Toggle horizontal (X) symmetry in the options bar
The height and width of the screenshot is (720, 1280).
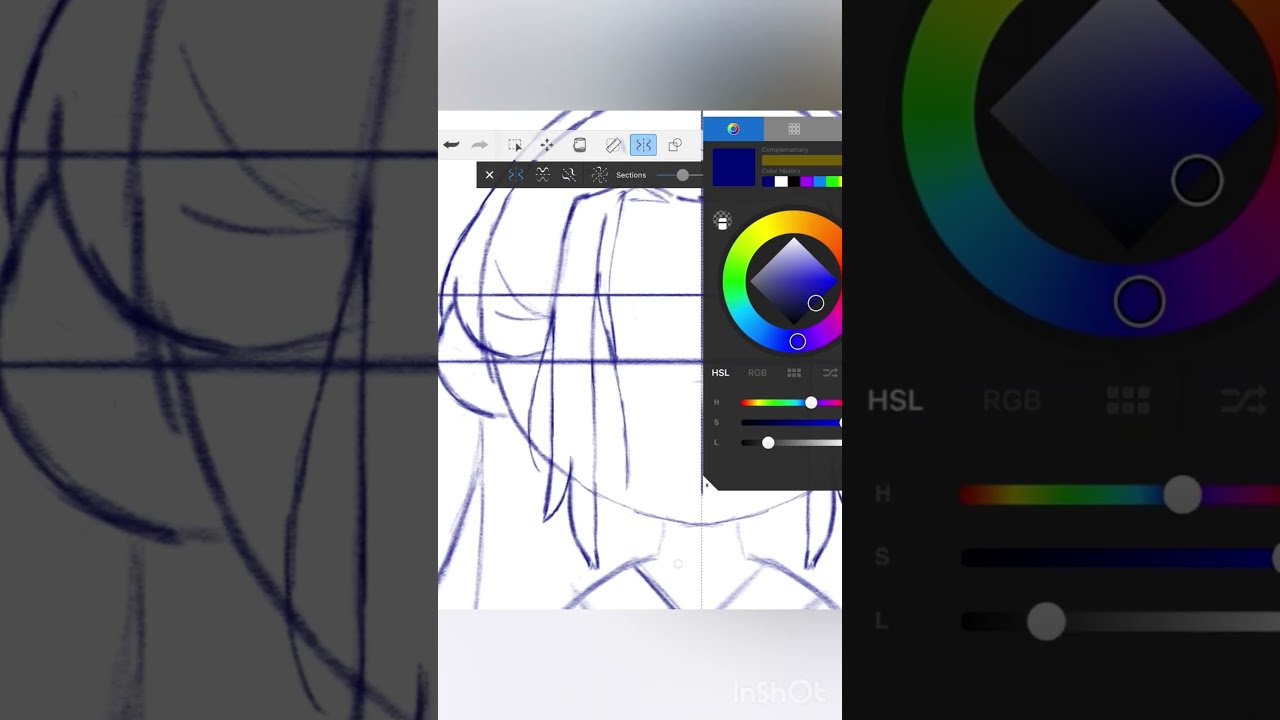[542, 175]
